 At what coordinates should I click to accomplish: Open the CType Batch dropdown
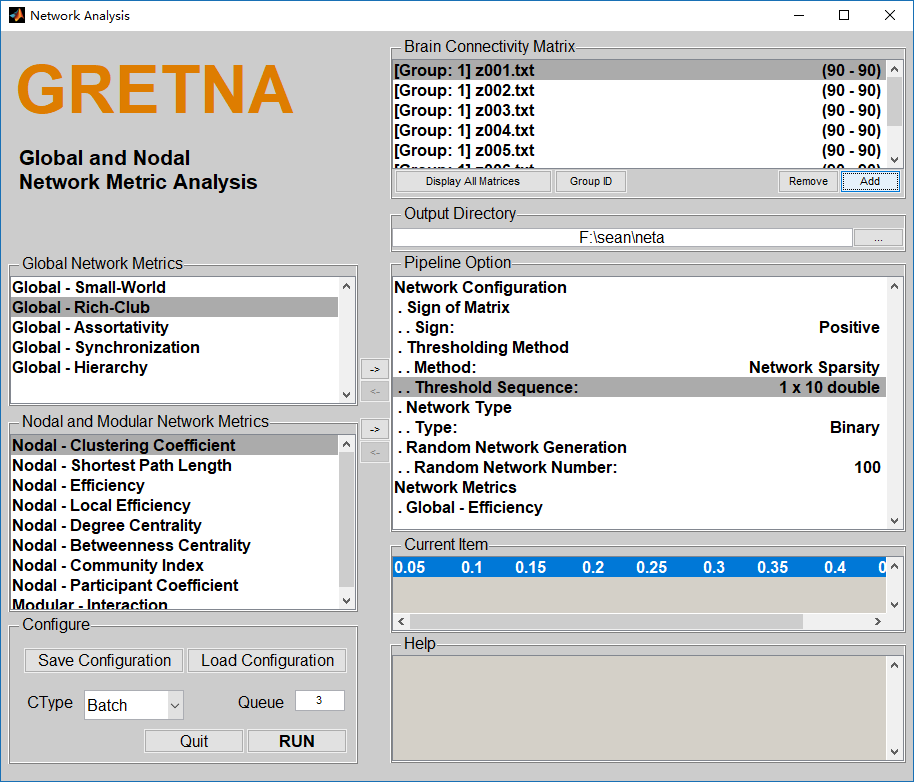pyautogui.click(x=133, y=705)
